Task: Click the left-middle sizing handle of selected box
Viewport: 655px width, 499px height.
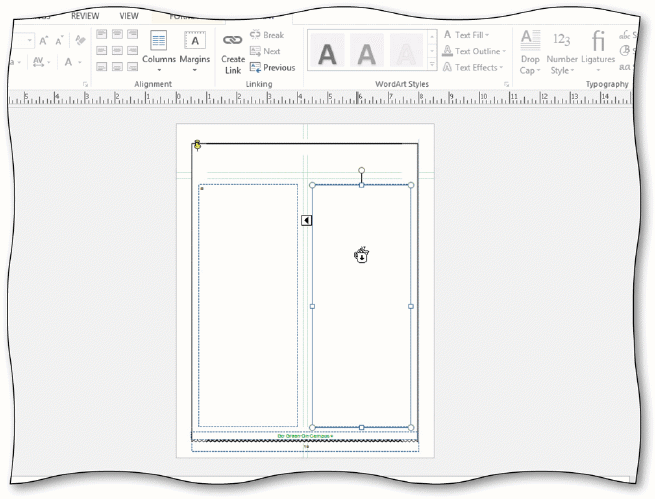Action: coord(312,306)
